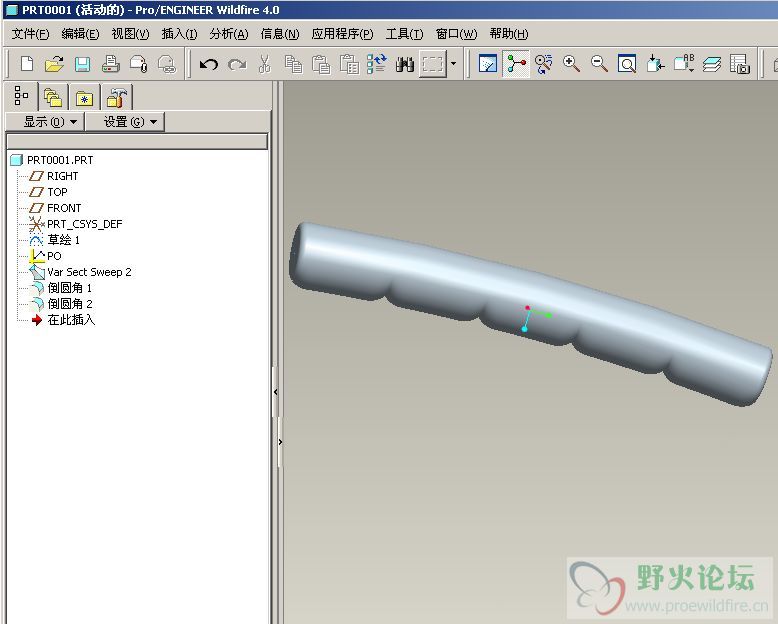Open the view manager icon
Image resolution: width=778 pixels, height=624 pixels.
(739, 63)
